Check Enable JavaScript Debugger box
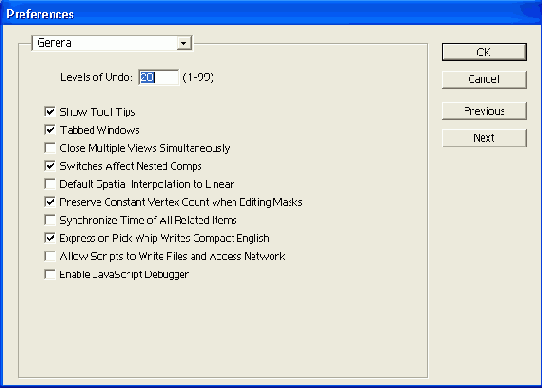The height and width of the screenshot is (388, 542). tap(50, 274)
